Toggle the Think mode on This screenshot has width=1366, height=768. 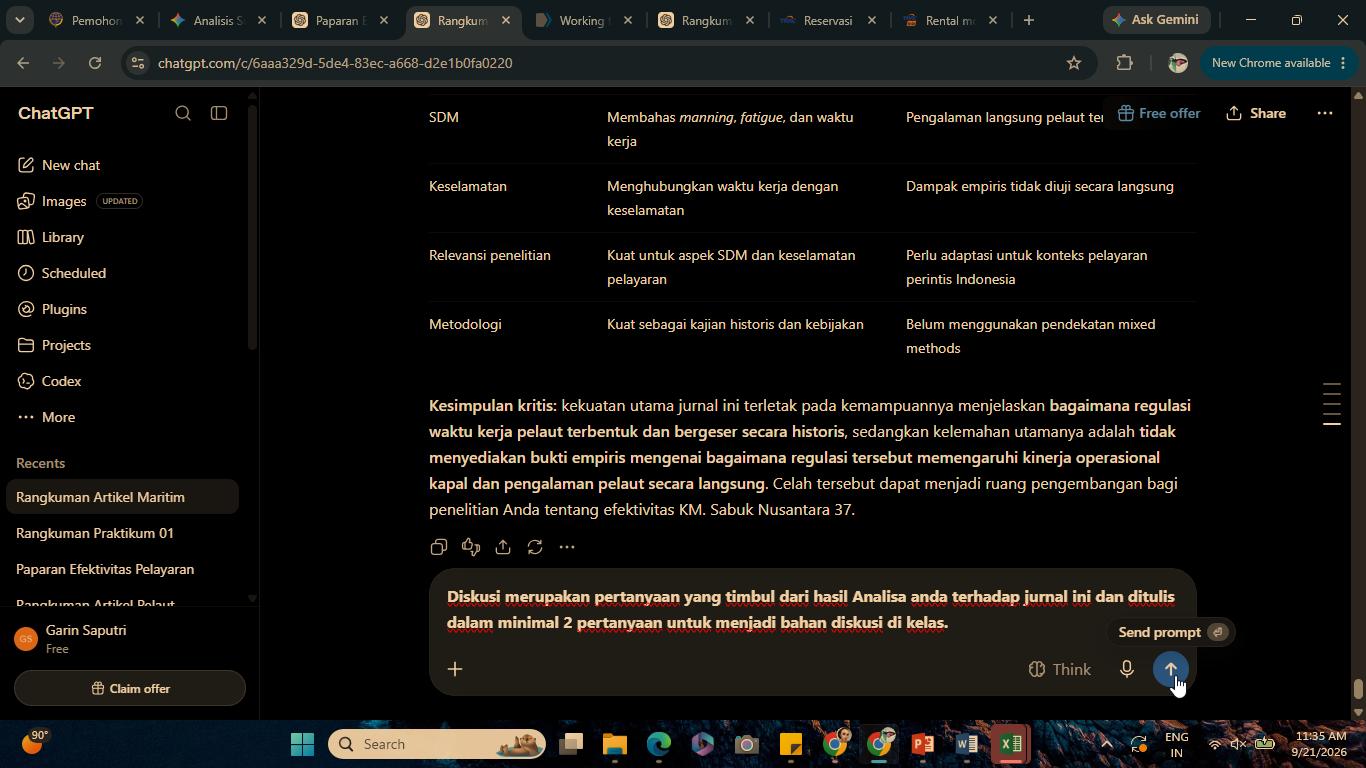click(1060, 669)
